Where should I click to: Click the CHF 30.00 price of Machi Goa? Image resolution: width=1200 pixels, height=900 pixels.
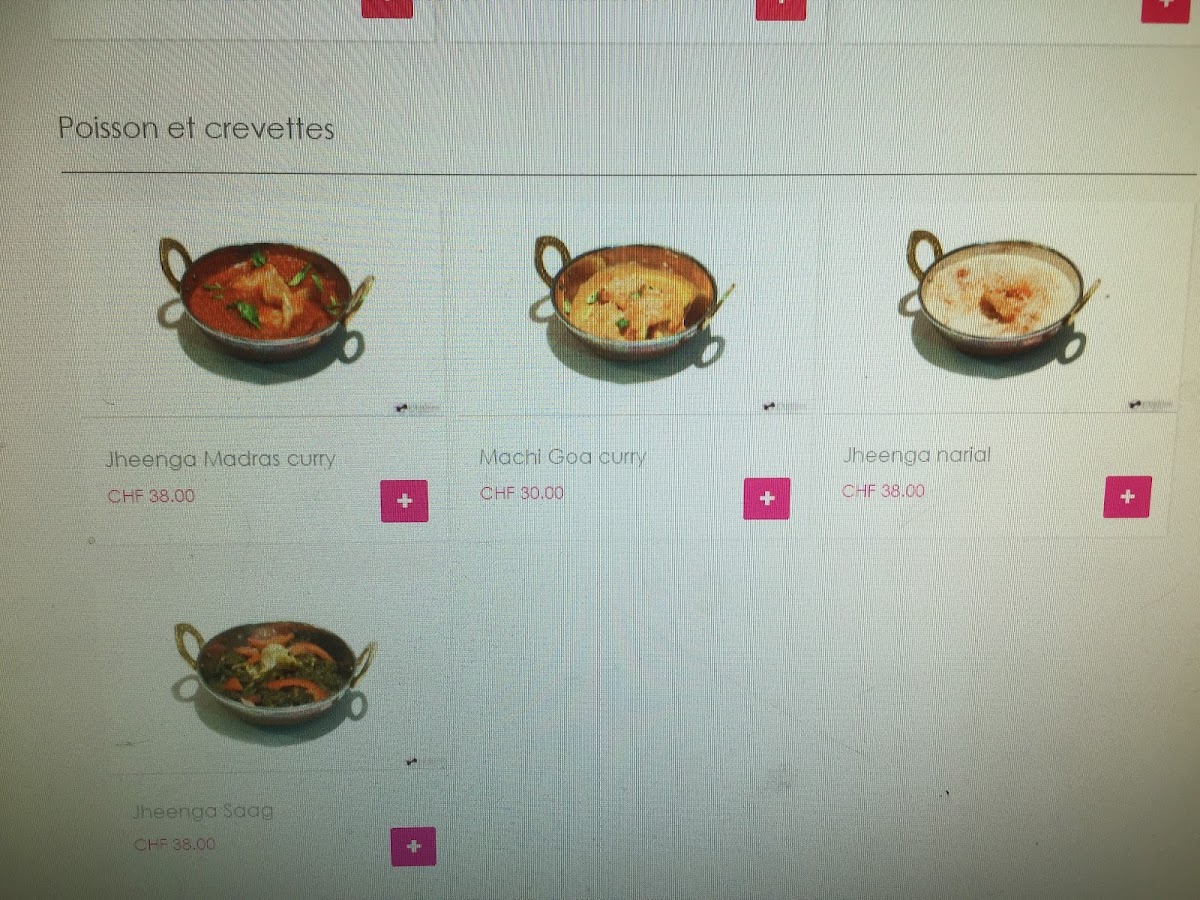[522, 493]
